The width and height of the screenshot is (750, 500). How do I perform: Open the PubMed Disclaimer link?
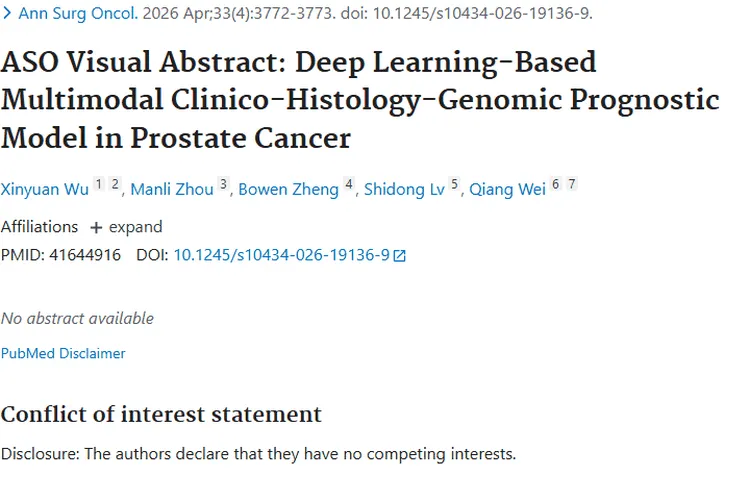63,353
